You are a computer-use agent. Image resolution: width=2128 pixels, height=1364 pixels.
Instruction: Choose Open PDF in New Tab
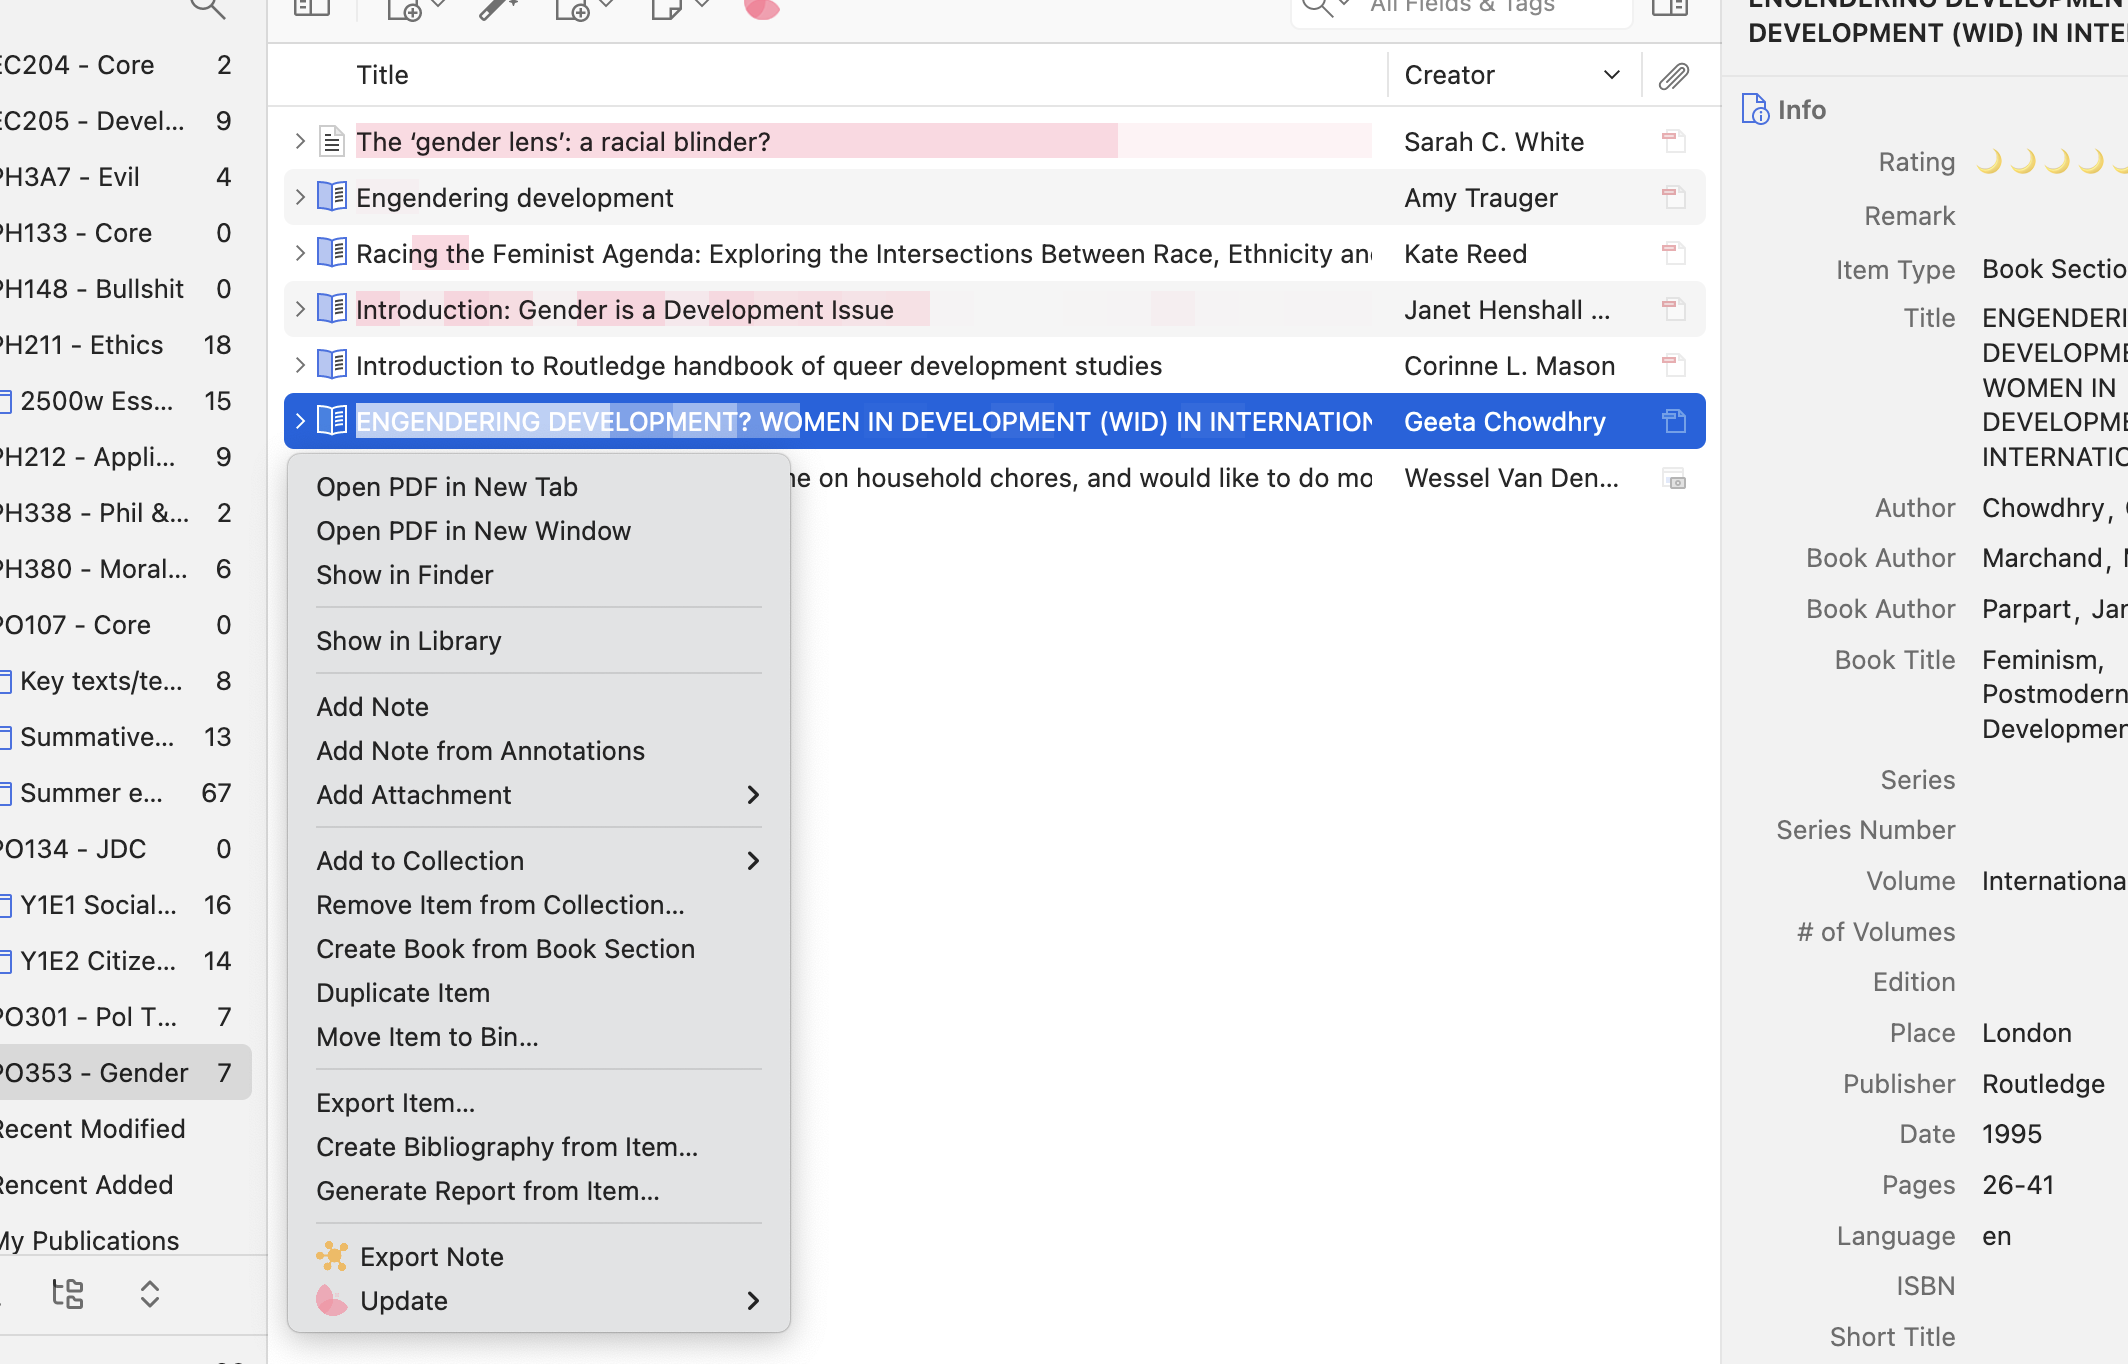(x=447, y=487)
